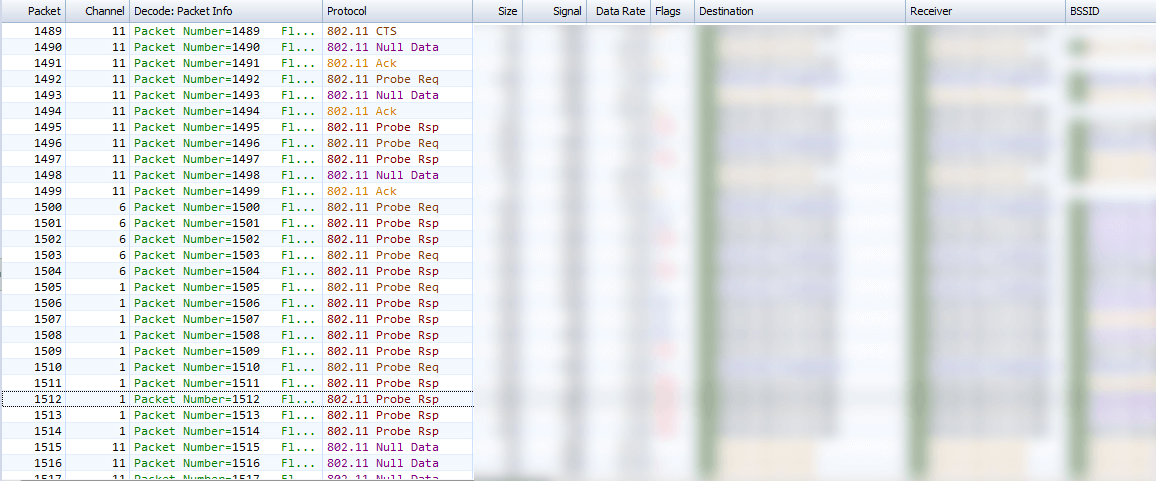Sort by the BSSID column header
Screen dimensions: 1156x481
point(1110,11)
